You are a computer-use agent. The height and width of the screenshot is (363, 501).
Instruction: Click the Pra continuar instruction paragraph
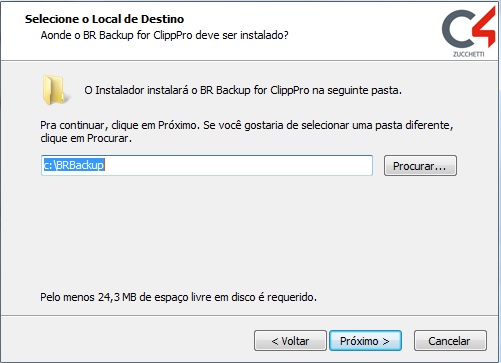[x=247, y=132]
